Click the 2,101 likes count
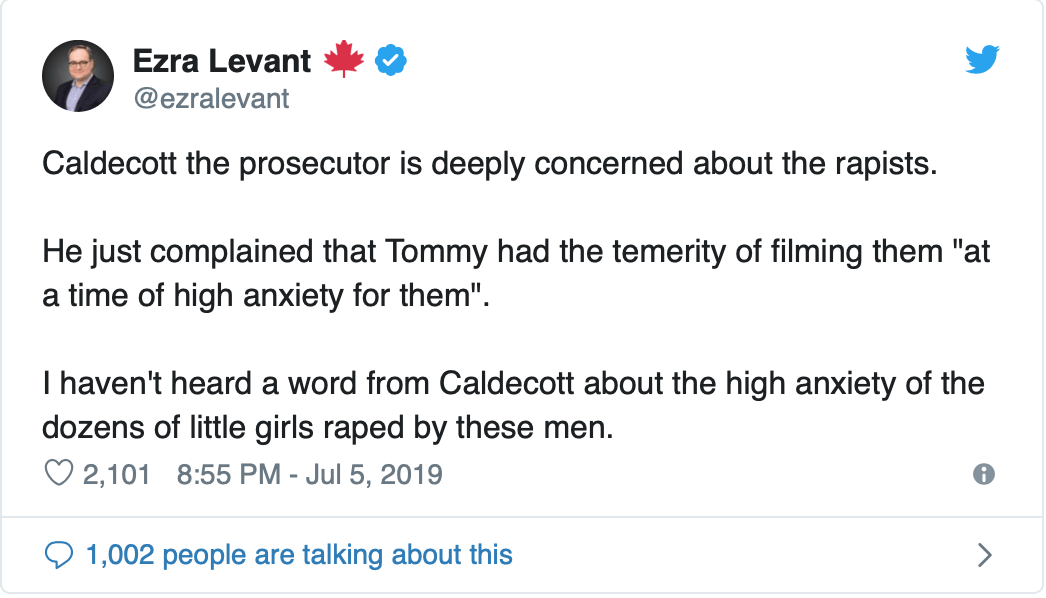Screen dimensions: 1046x598 click(116, 475)
